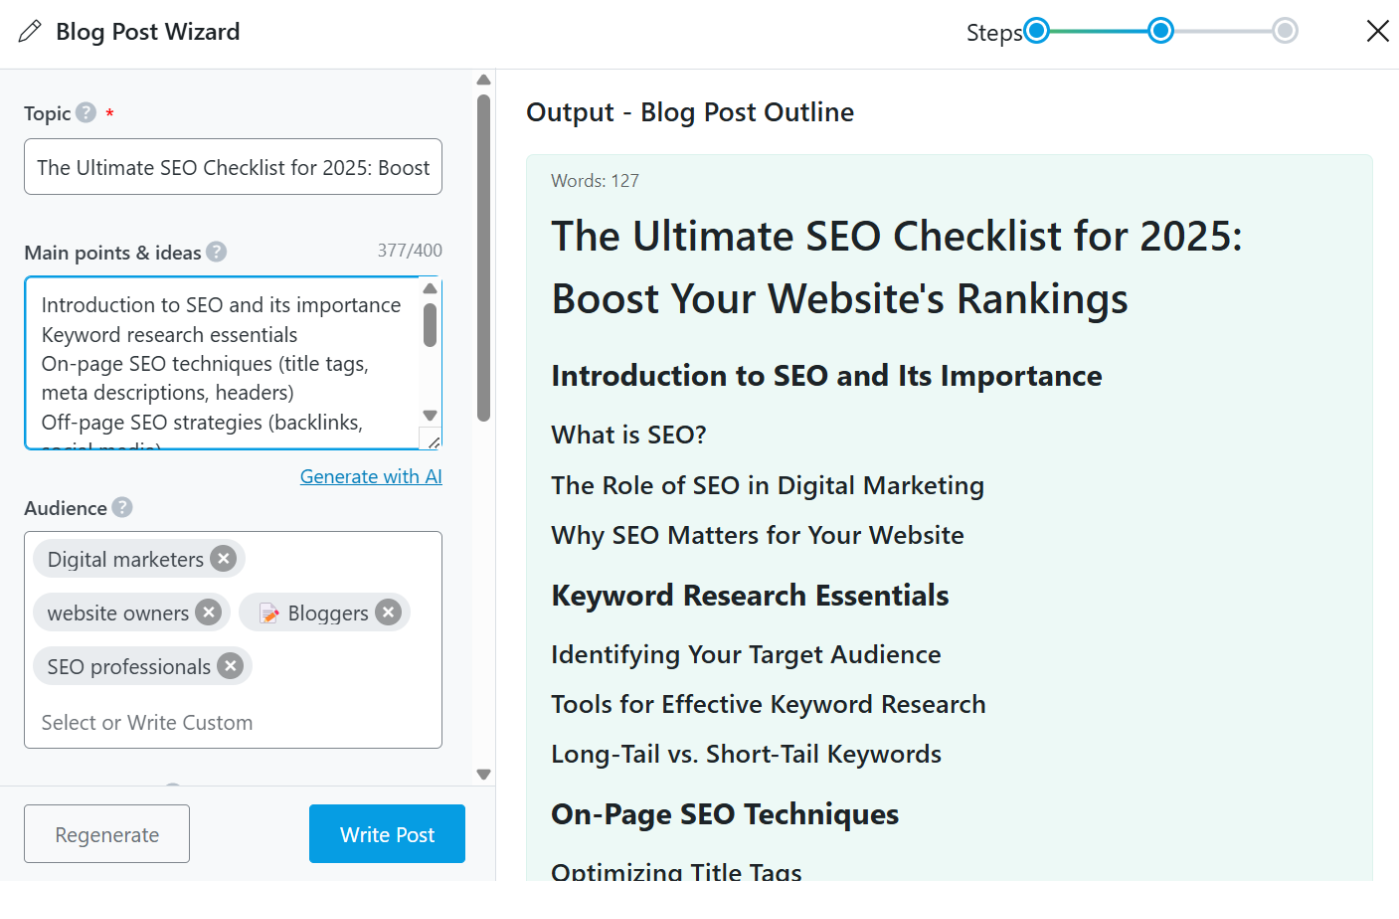Jump to the third wizard step
The height and width of the screenshot is (919, 1399).
(x=1285, y=32)
